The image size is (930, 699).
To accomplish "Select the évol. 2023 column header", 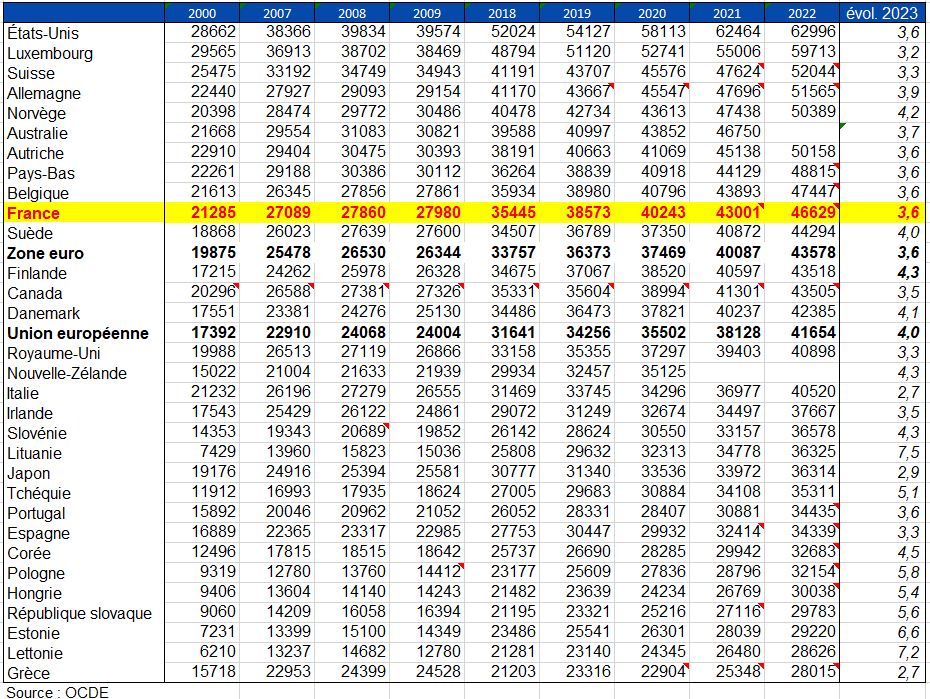I will point(884,13).
